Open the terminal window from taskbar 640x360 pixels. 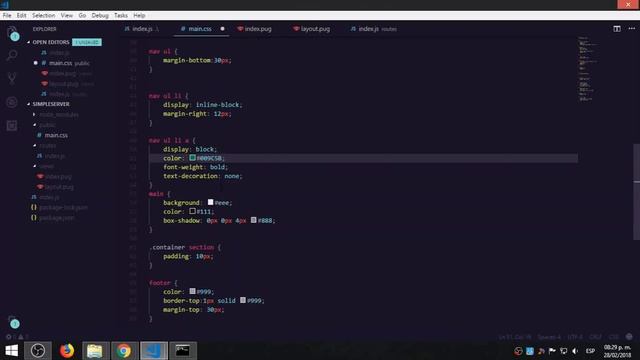(x=183, y=351)
